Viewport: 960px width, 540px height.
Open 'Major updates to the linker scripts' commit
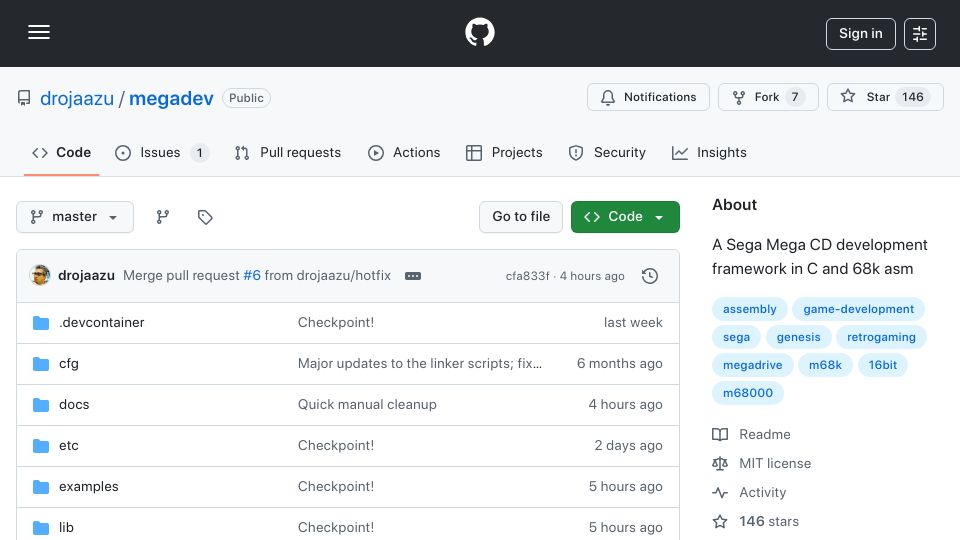[x=419, y=364]
